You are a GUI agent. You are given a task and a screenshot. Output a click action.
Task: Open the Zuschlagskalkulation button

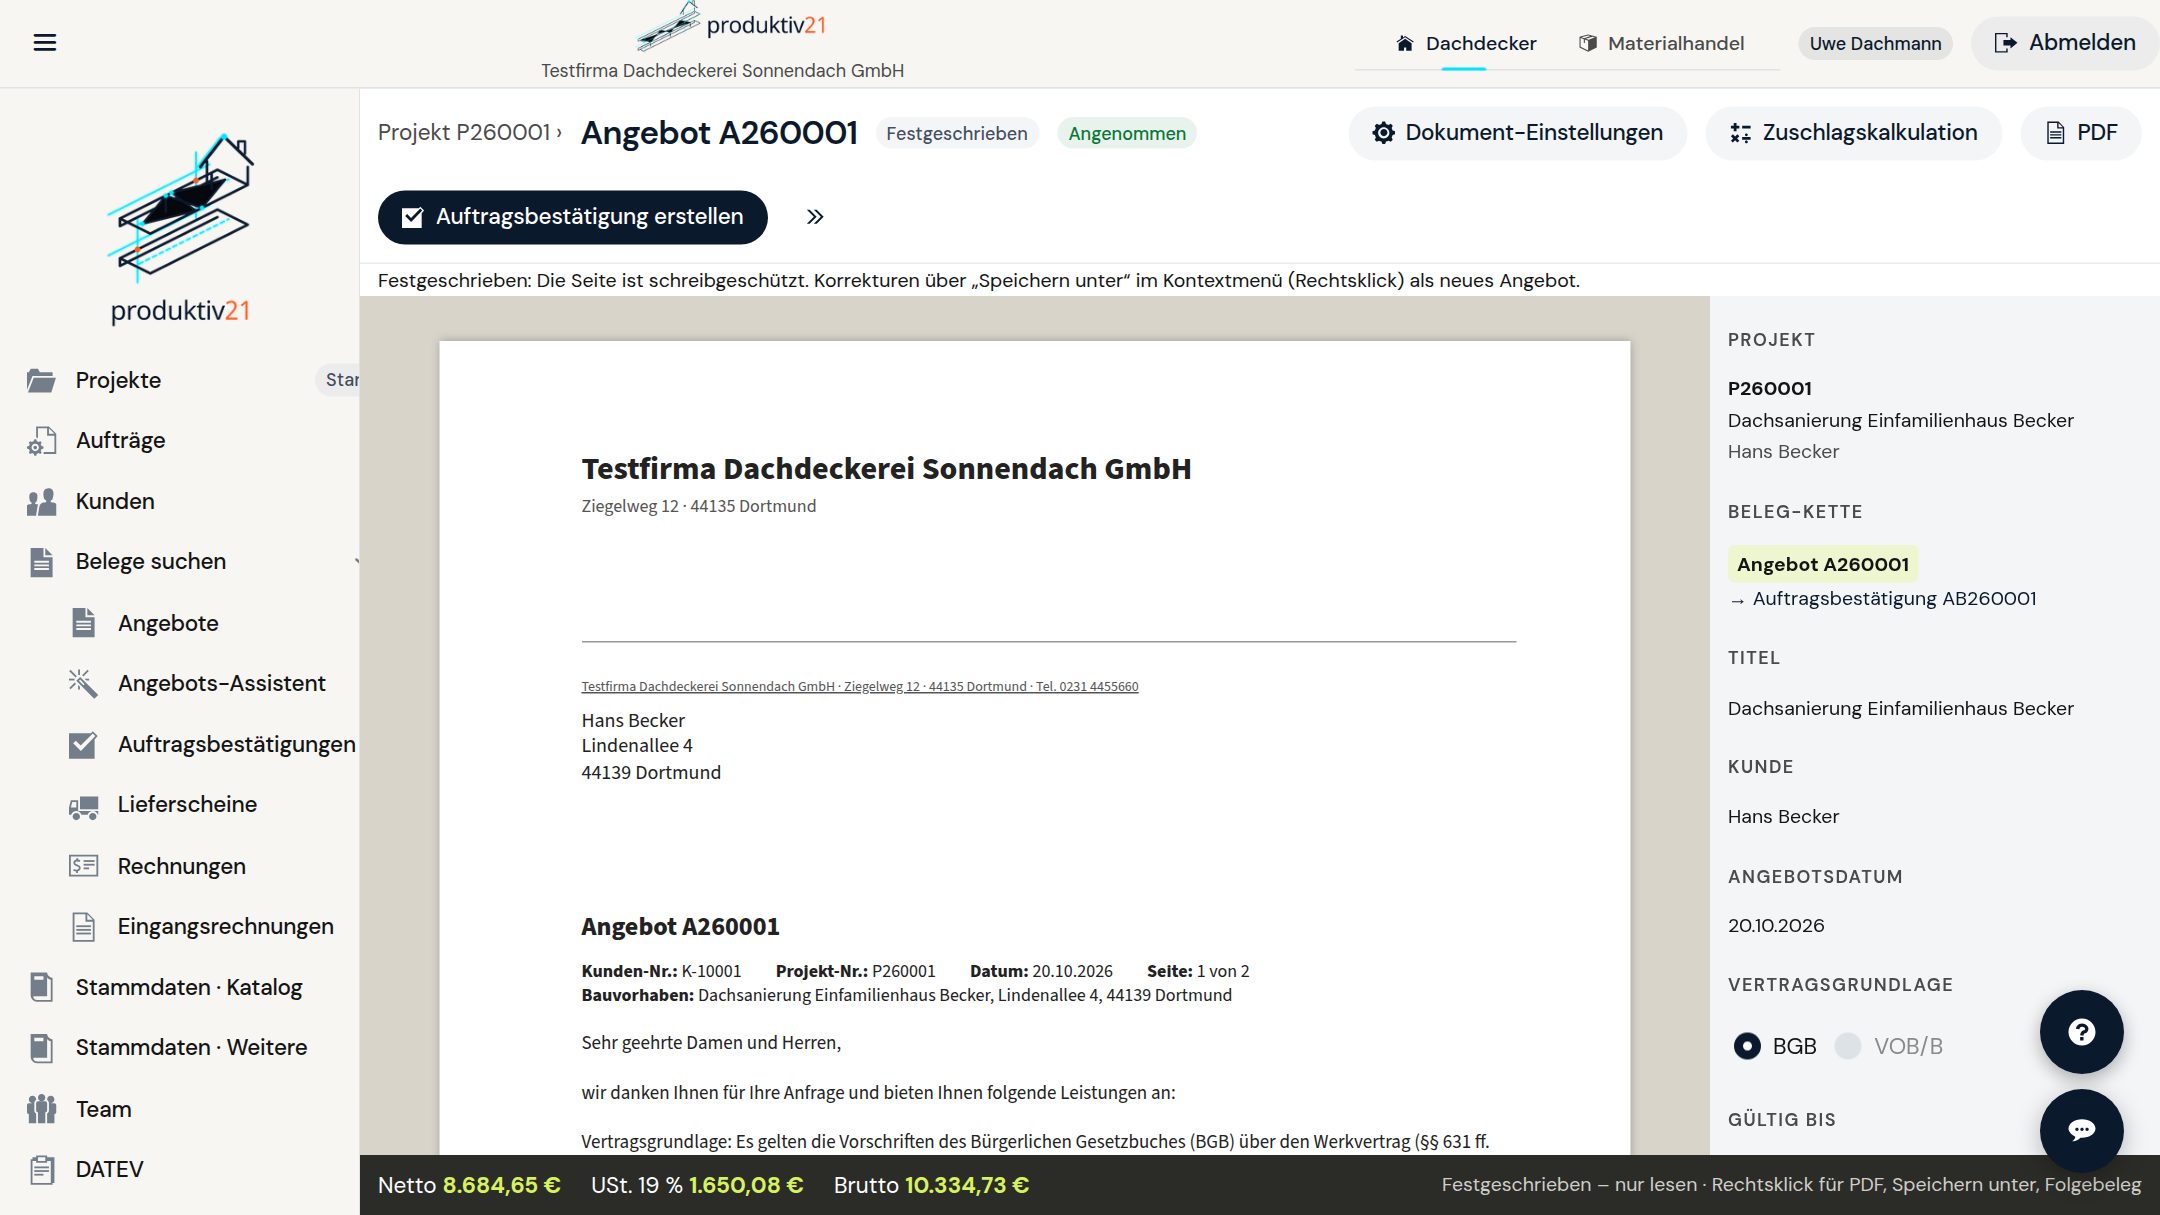pos(1854,133)
